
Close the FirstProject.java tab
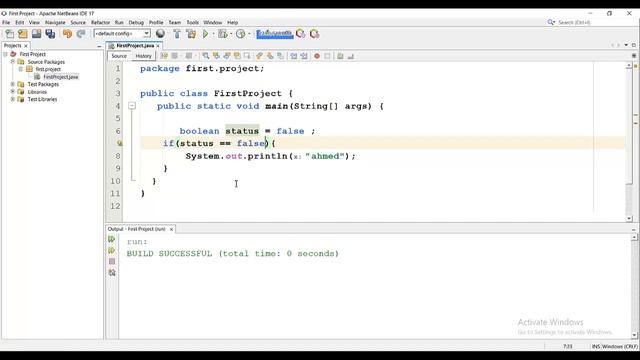click(158, 46)
